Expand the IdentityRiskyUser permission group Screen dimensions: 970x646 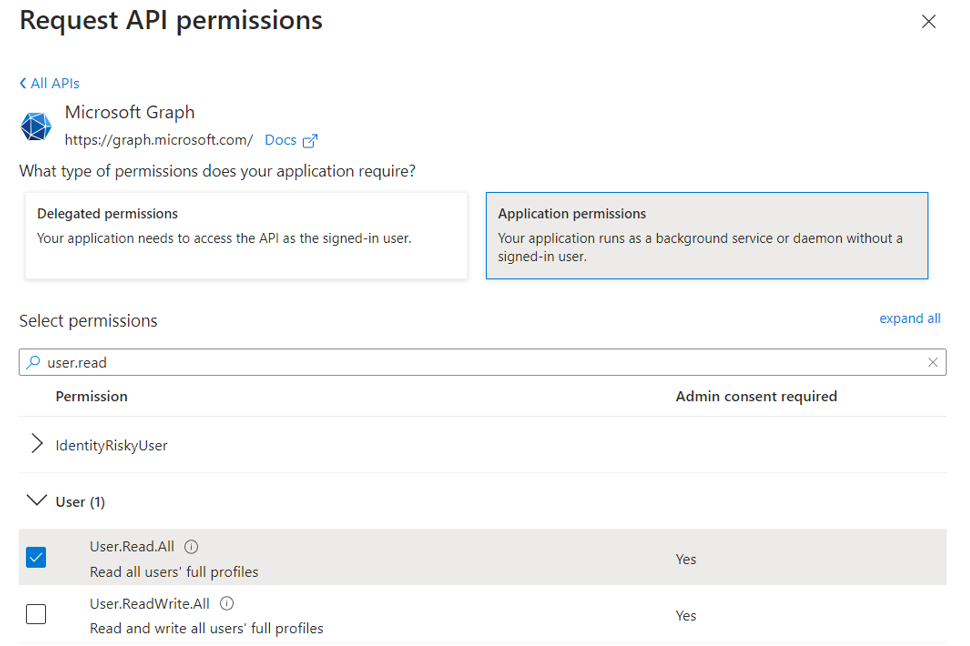pyautogui.click(x=37, y=444)
